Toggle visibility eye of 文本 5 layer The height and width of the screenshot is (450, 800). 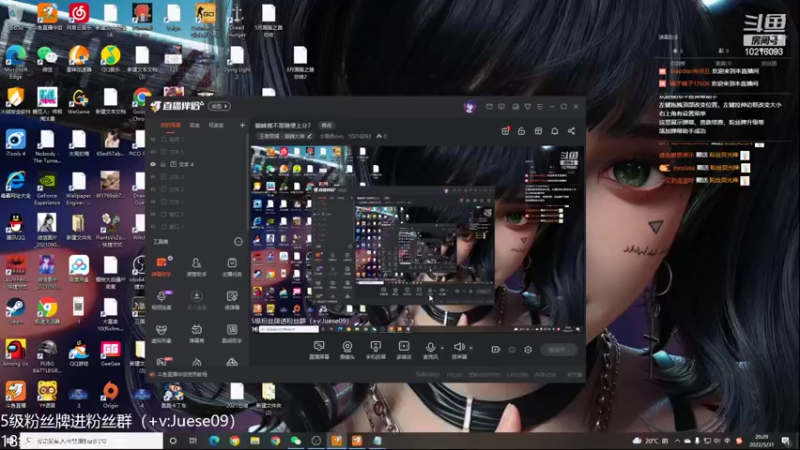153,152
